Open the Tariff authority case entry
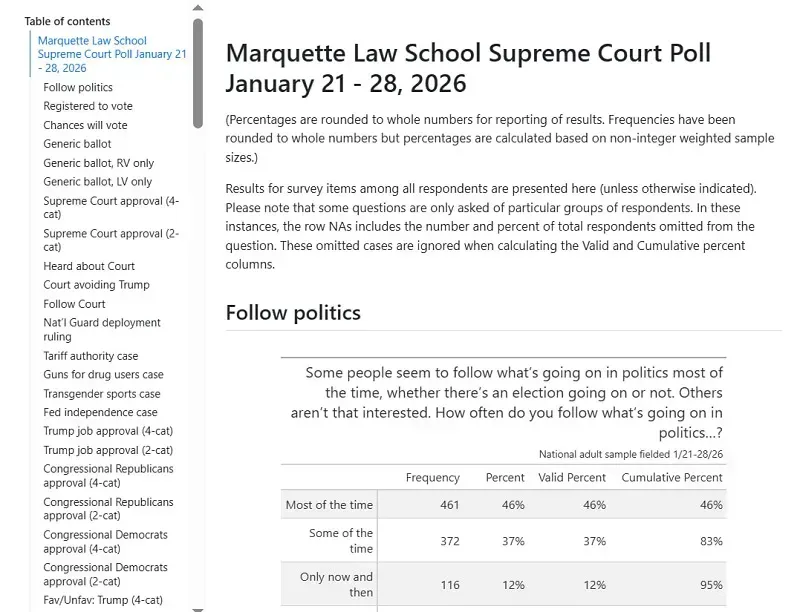The width and height of the screenshot is (800, 612). 91,356
